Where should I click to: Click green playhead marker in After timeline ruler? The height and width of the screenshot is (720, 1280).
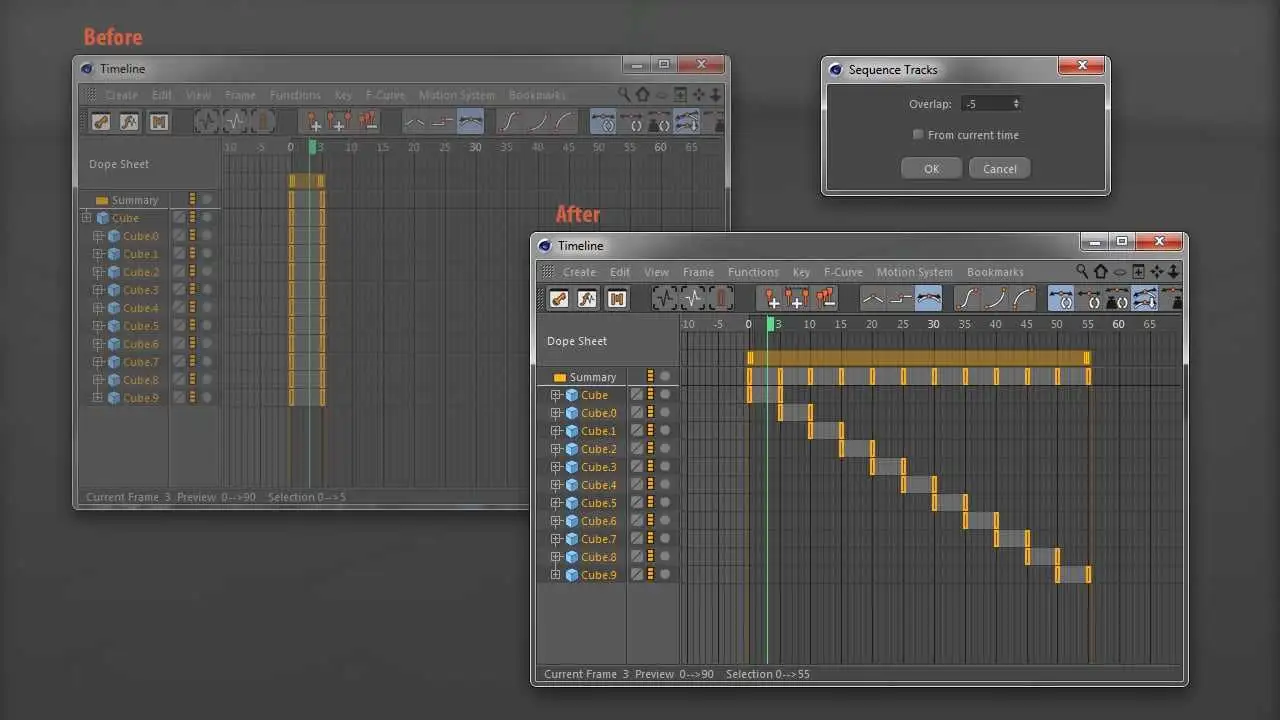771,324
